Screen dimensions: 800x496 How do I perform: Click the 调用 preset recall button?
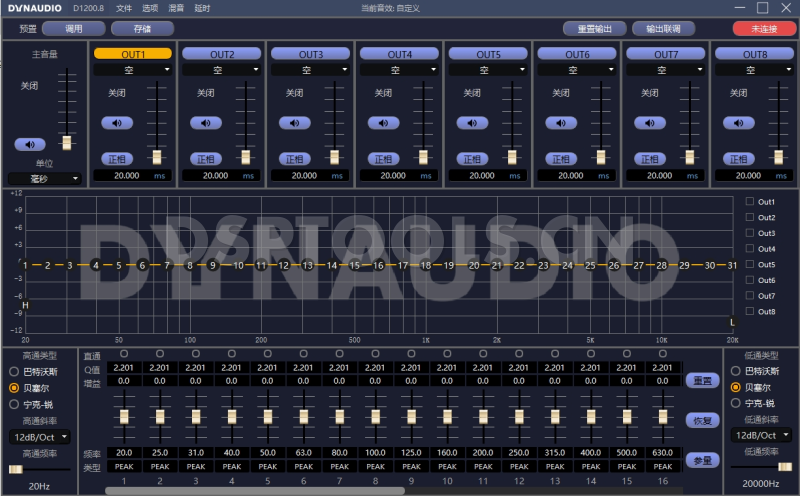click(x=73, y=29)
